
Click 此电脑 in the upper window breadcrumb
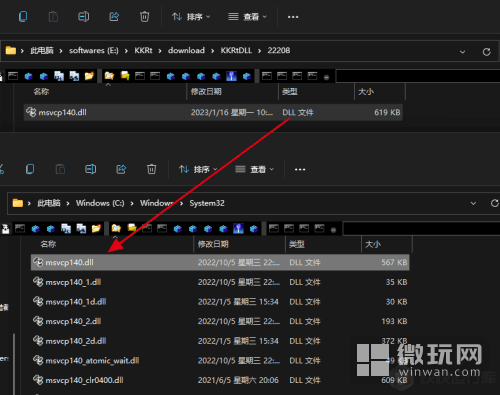(42, 50)
